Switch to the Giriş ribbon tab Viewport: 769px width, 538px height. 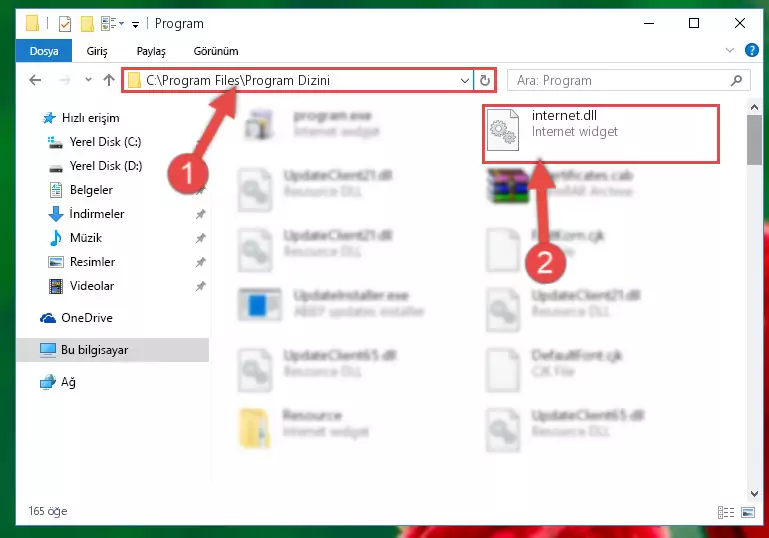click(97, 51)
